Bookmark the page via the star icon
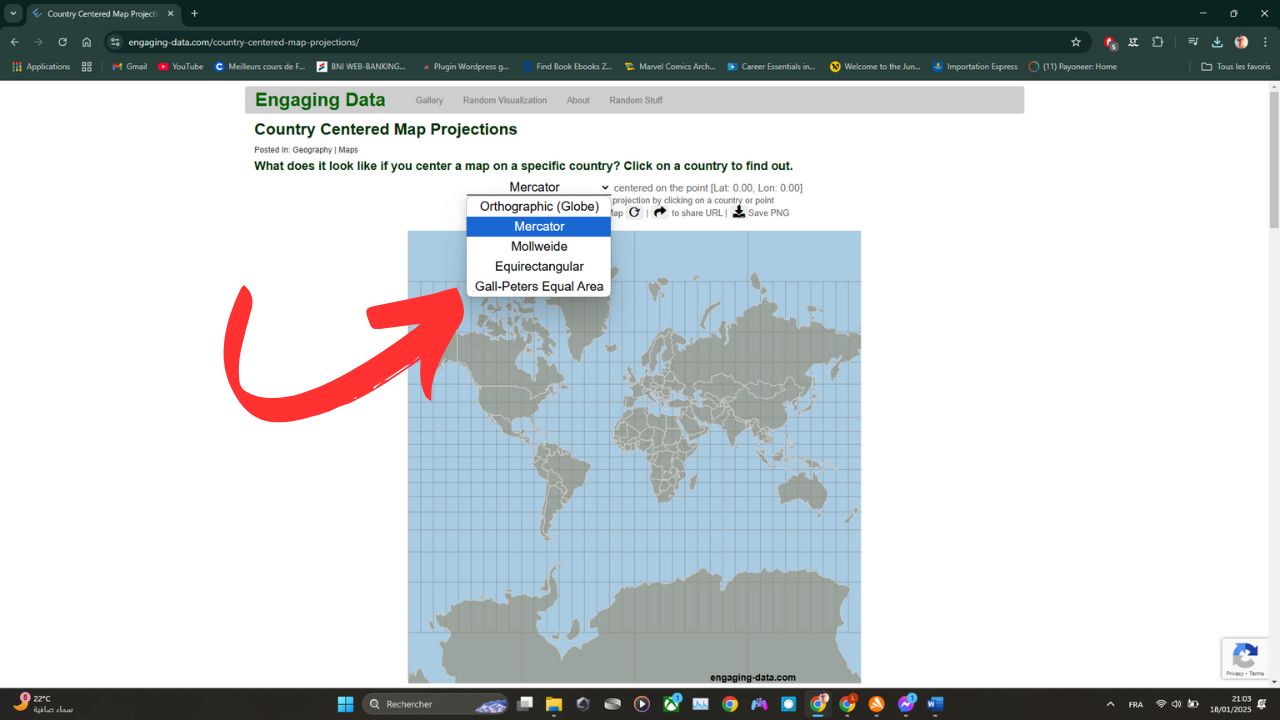The image size is (1280, 720). point(1076,42)
